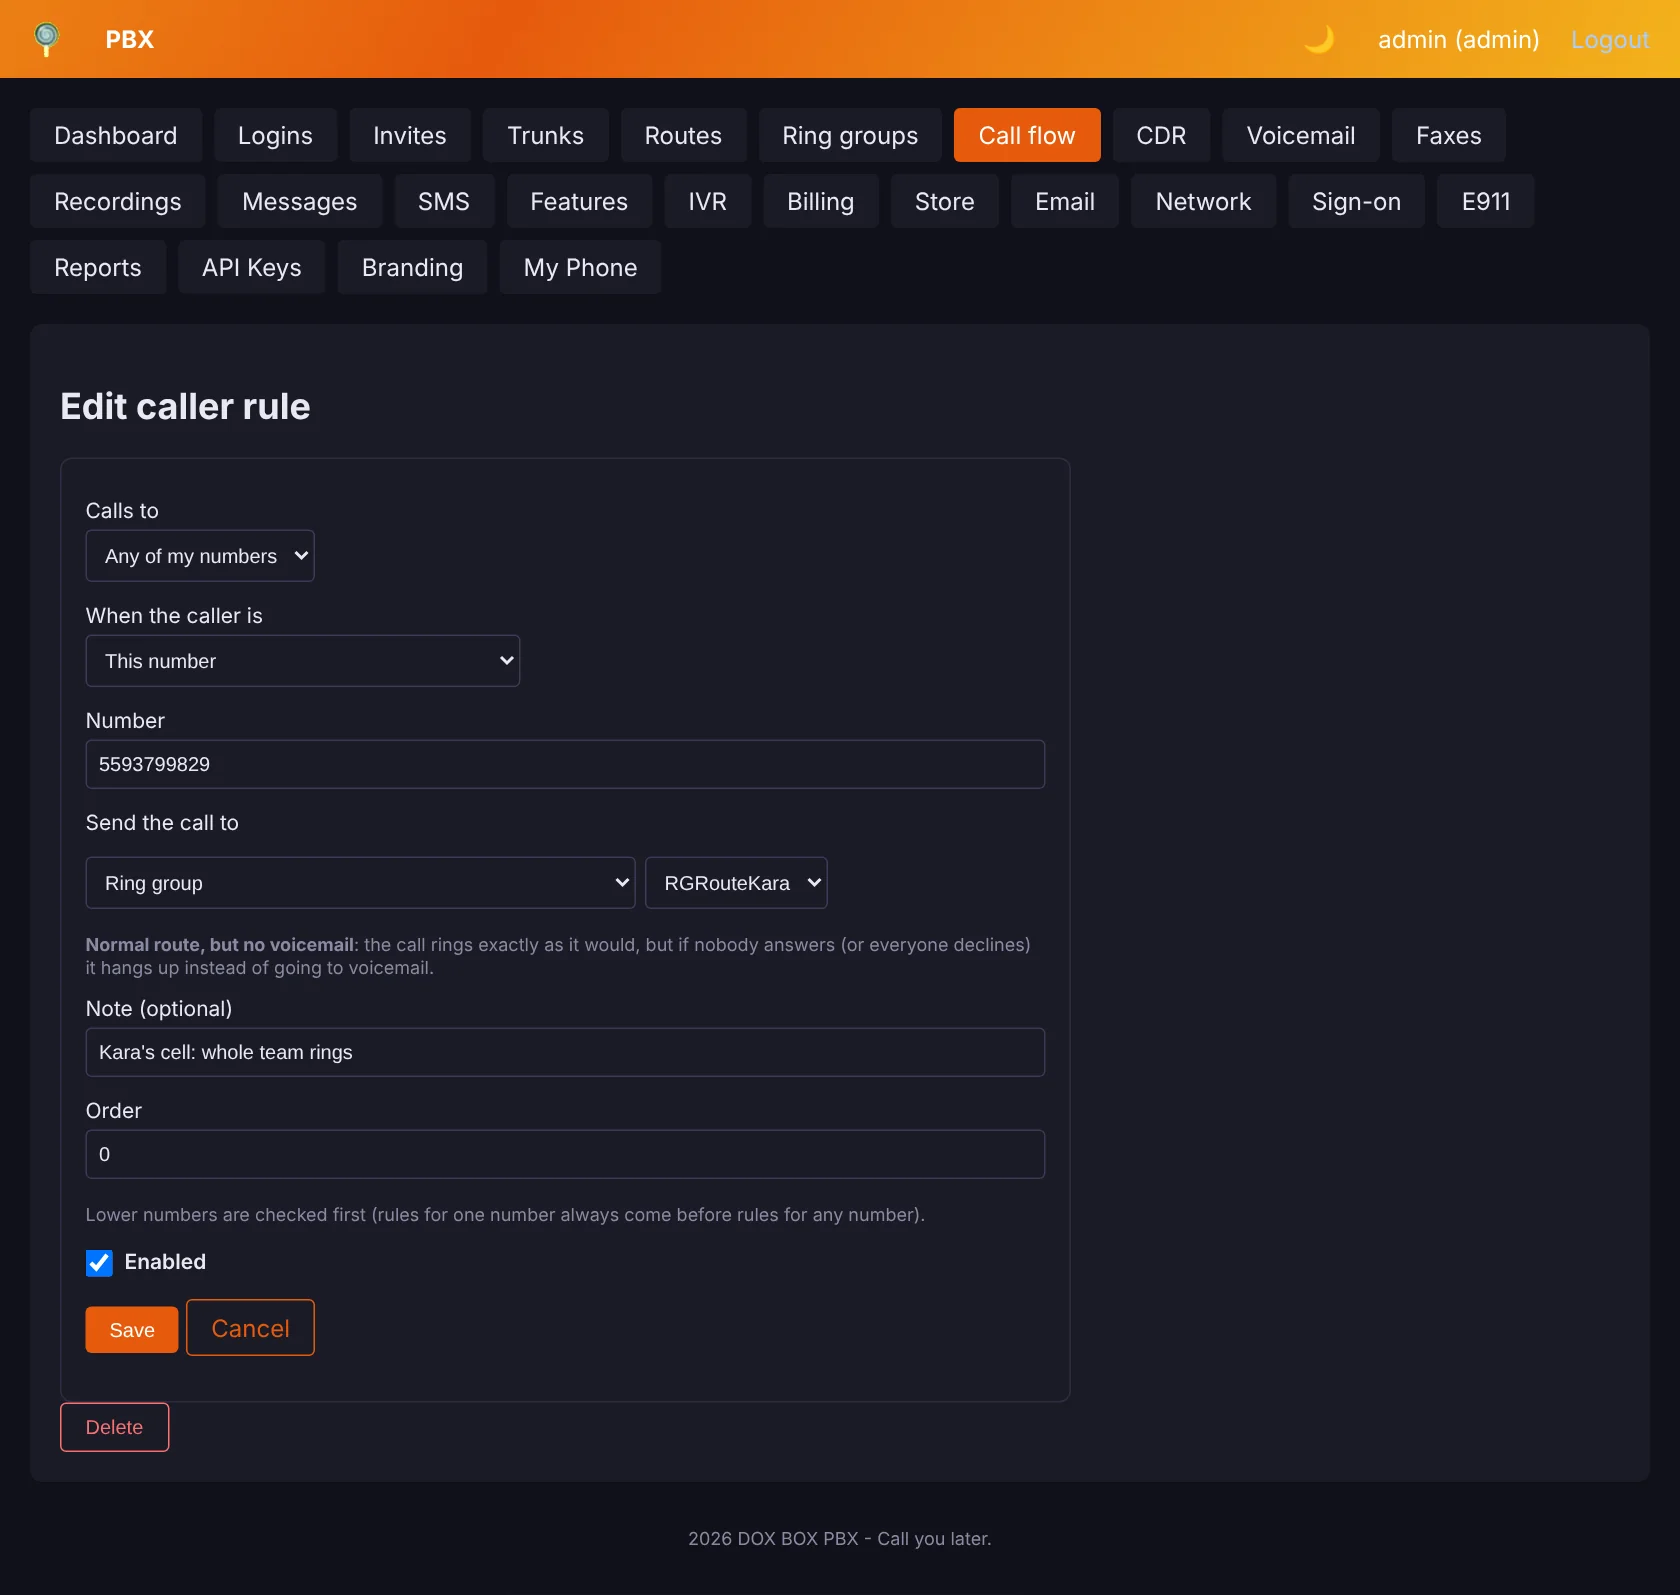Focus the Order input field
Viewport: 1680px width, 1595px height.
pos(565,1154)
